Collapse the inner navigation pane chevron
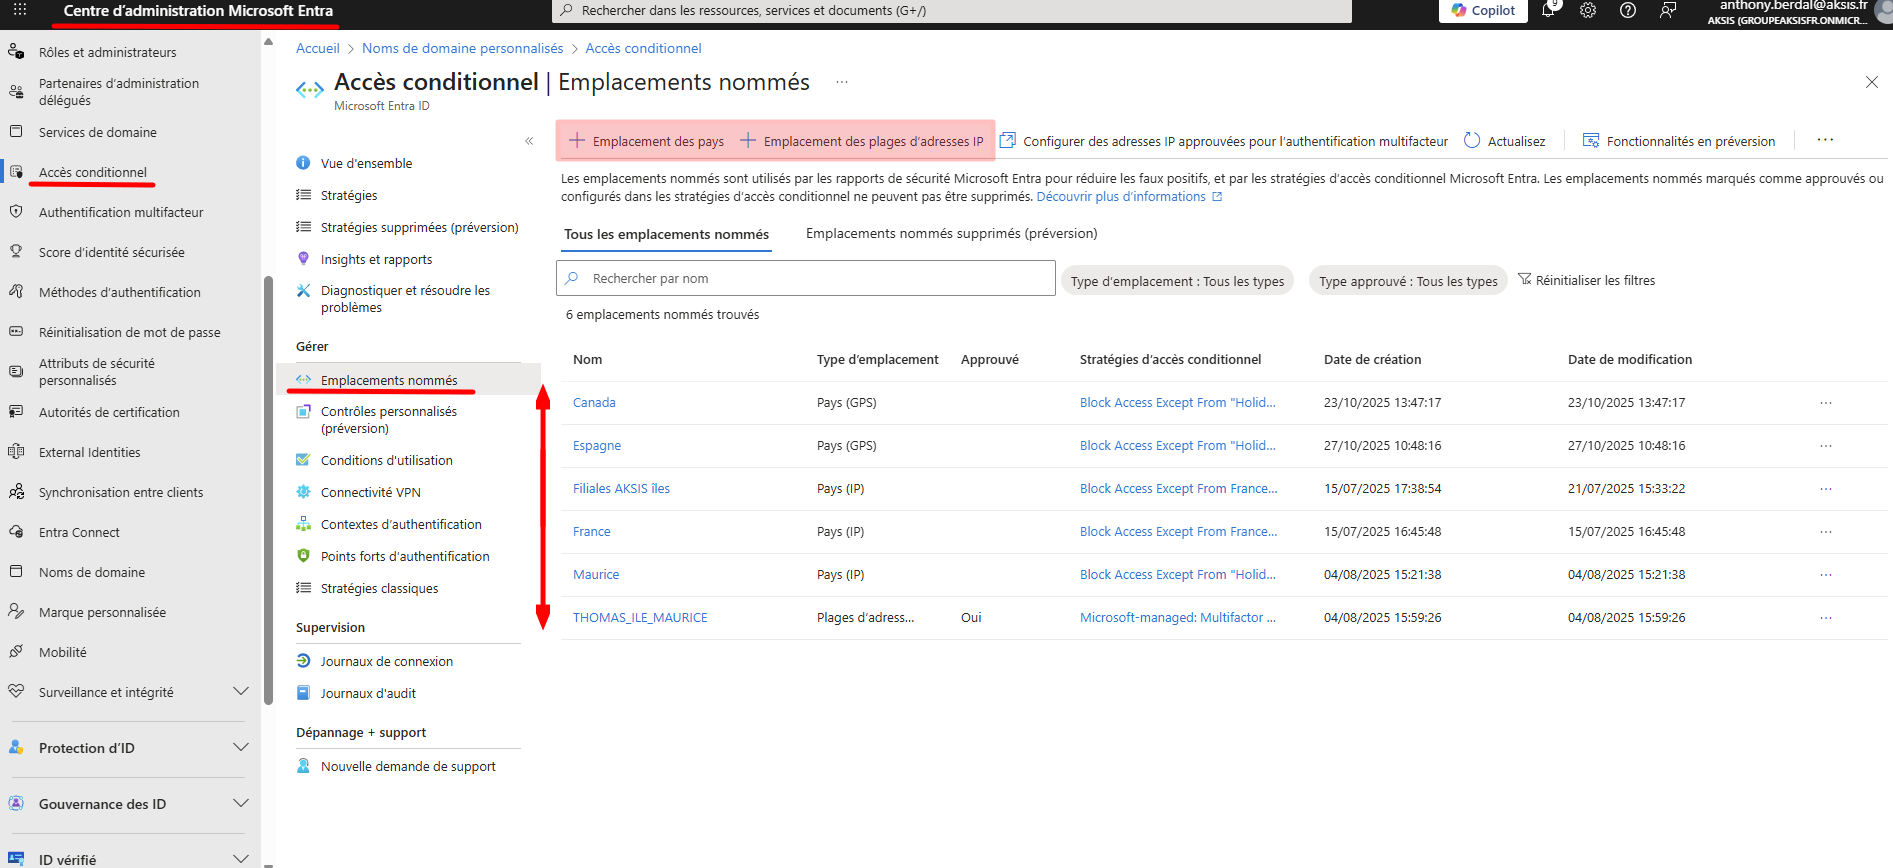The image size is (1893, 868). pos(529,141)
